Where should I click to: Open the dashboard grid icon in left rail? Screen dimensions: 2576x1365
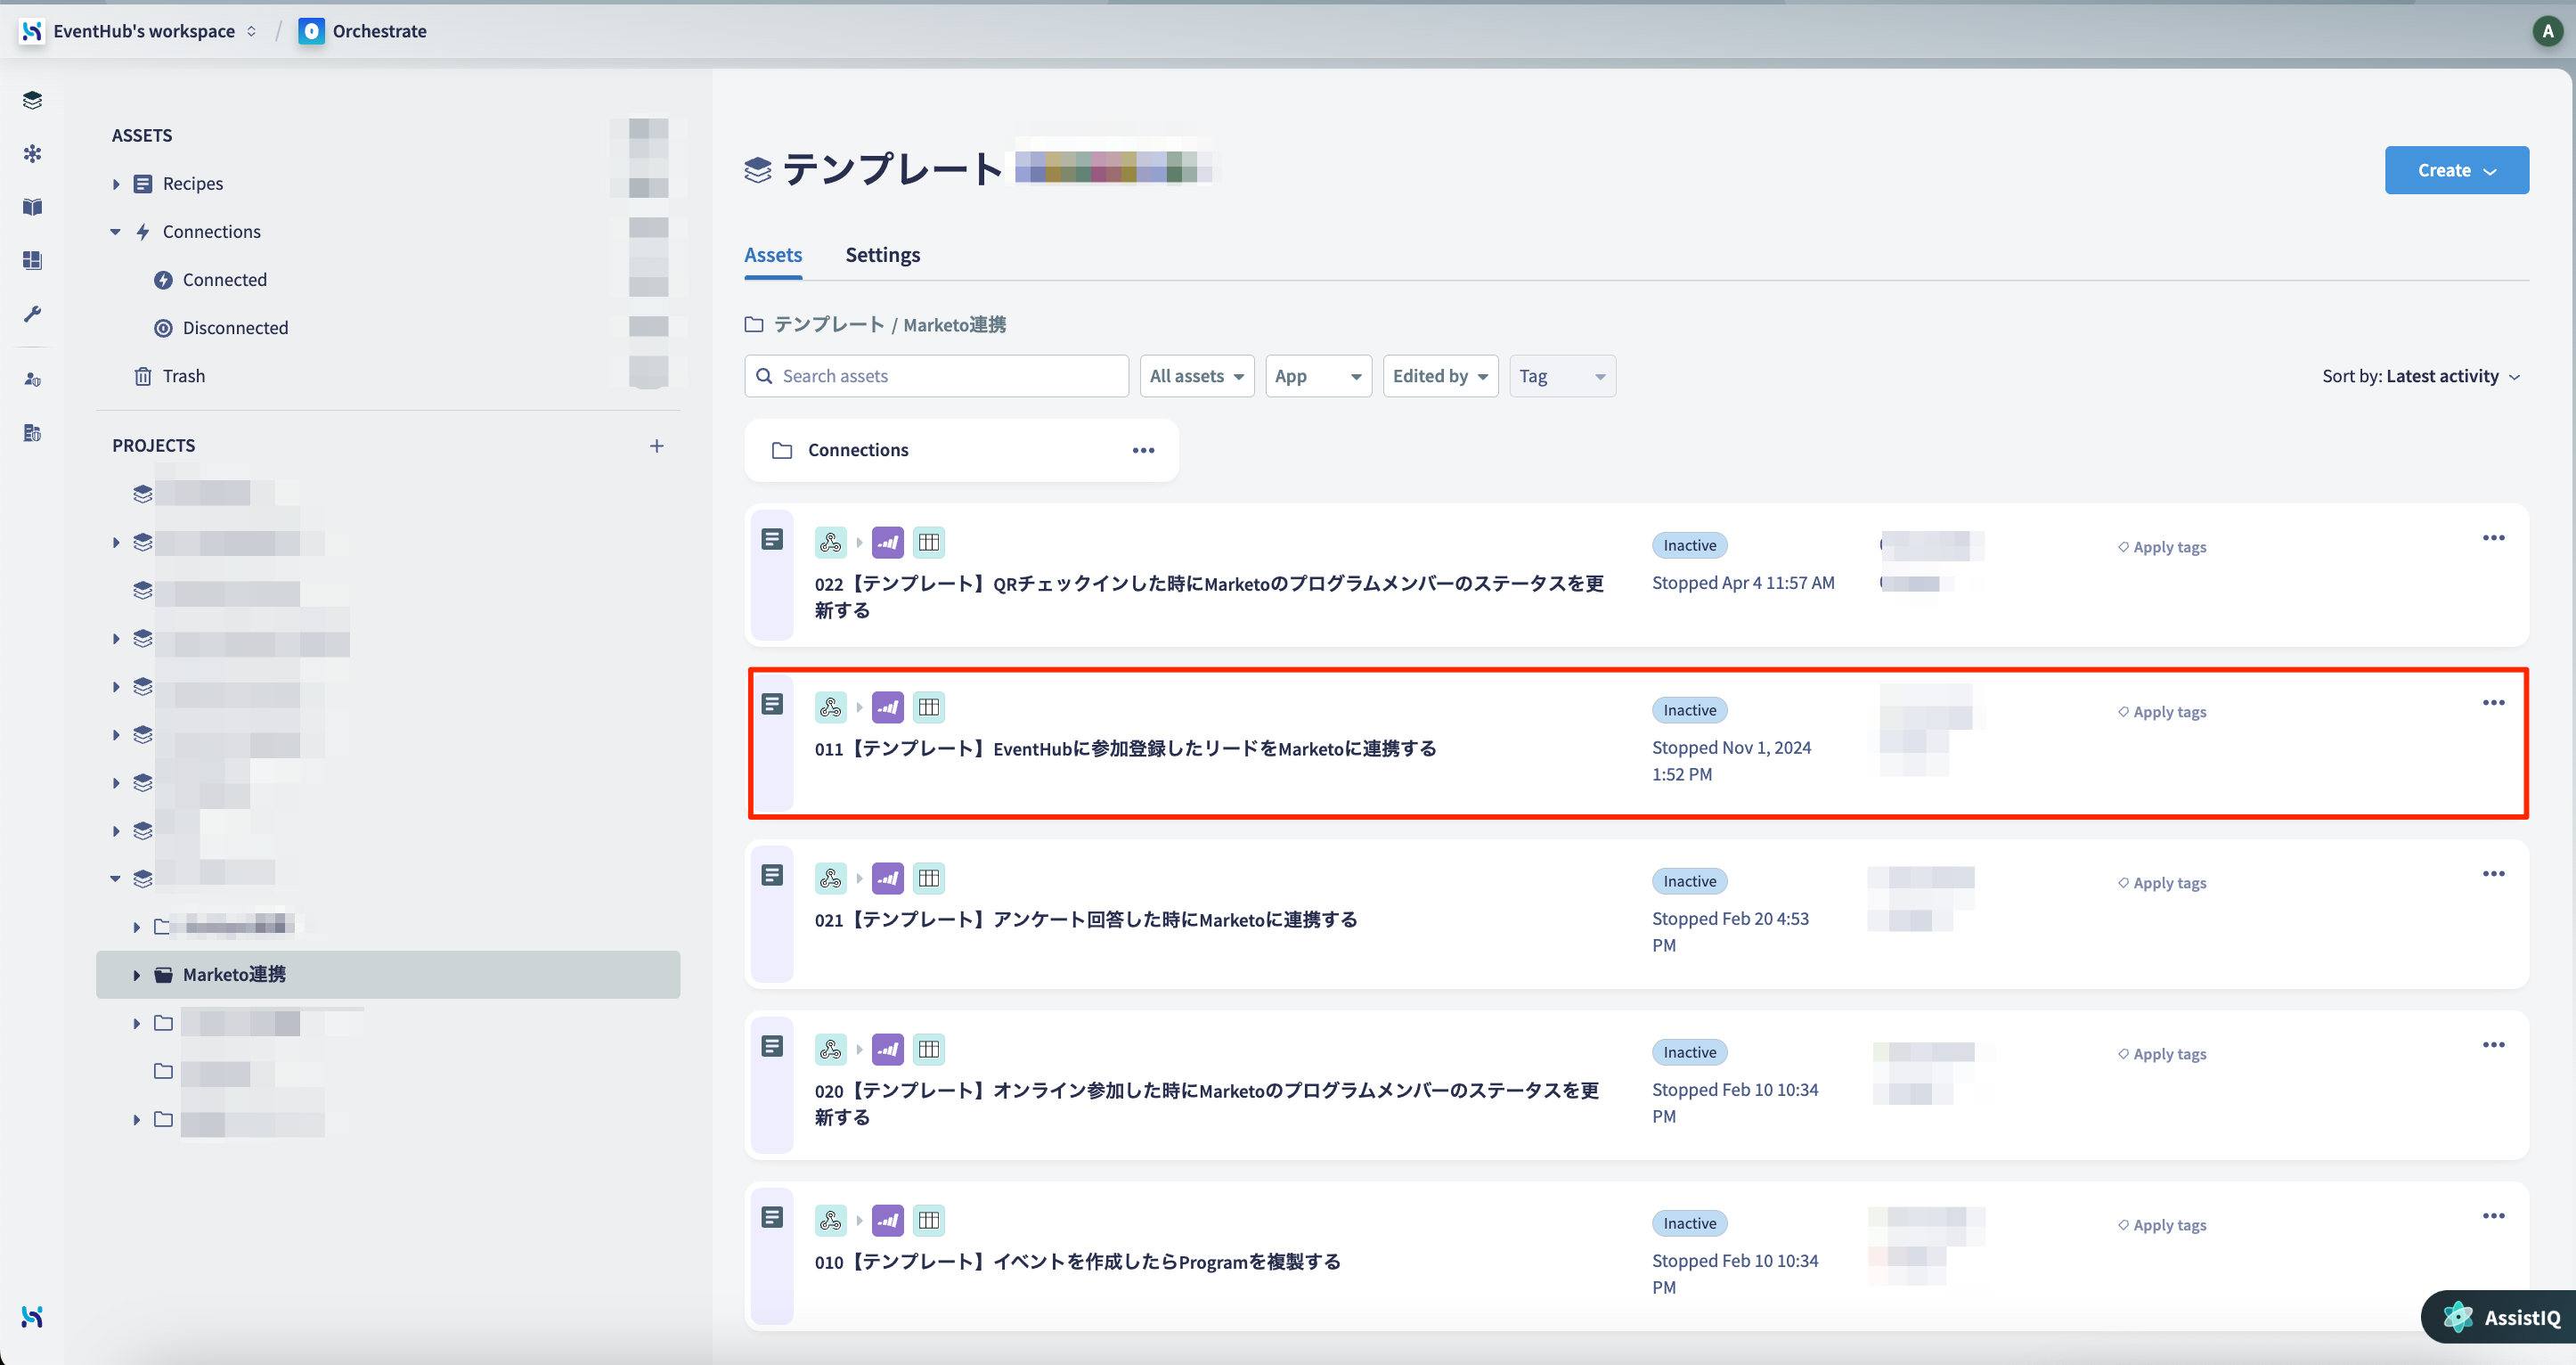32,260
